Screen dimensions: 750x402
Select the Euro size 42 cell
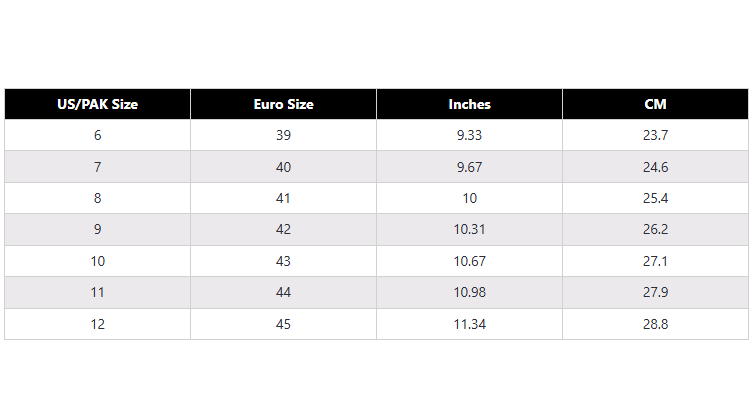point(283,229)
